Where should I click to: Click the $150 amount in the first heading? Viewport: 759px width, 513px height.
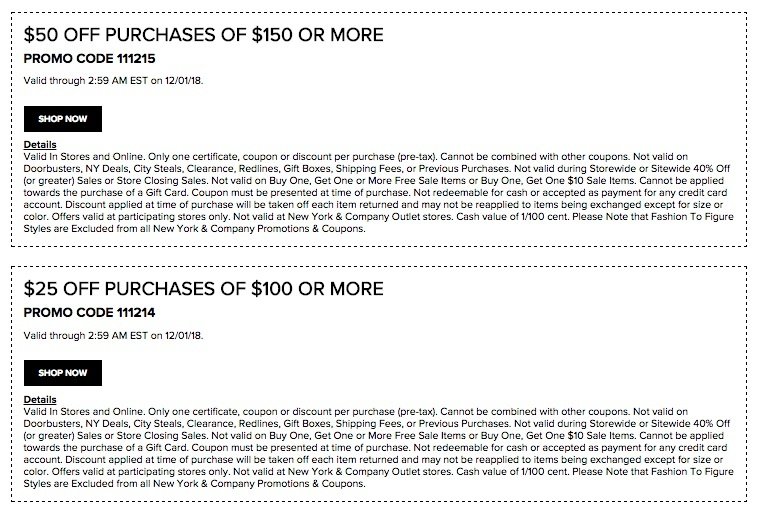point(272,35)
